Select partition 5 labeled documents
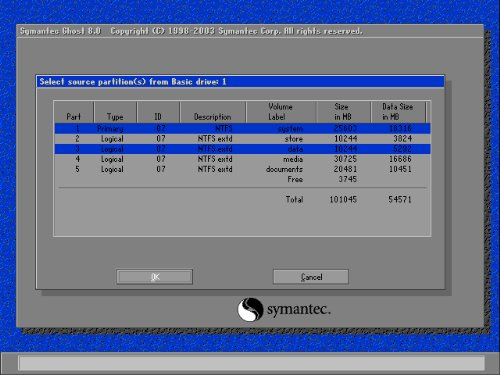This screenshot has width=500, height=375. (242, 169)
